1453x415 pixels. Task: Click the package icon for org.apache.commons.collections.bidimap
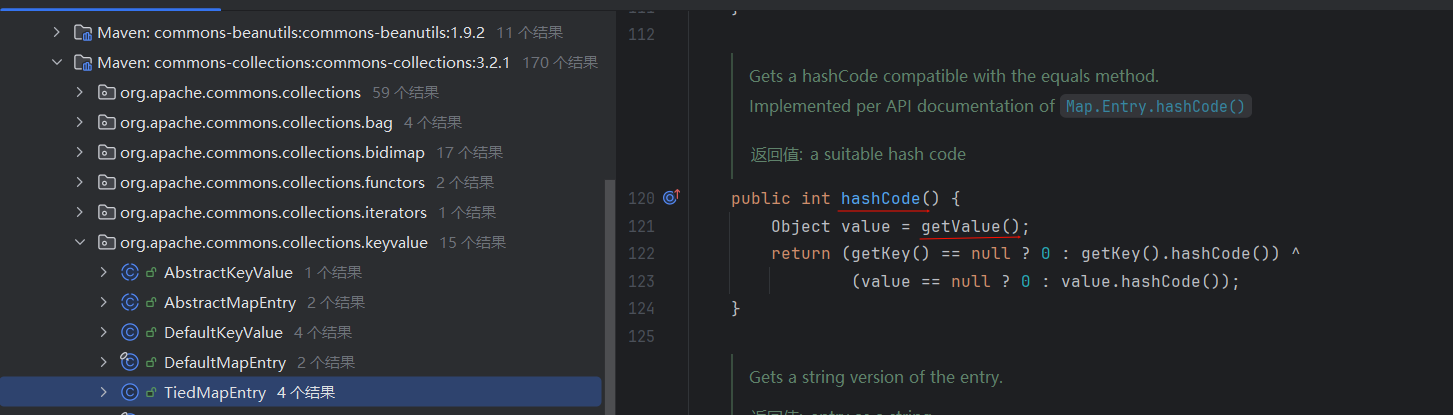106,153
